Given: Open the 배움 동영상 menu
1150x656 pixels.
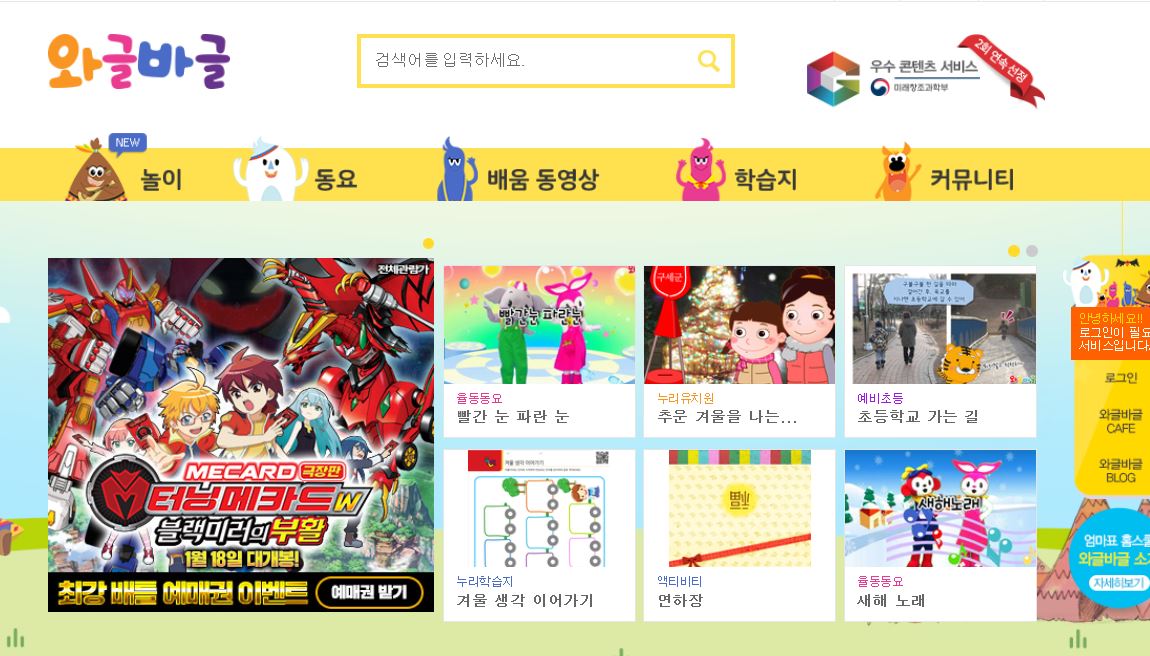Looking at the screenshot, I should [543, 178].
